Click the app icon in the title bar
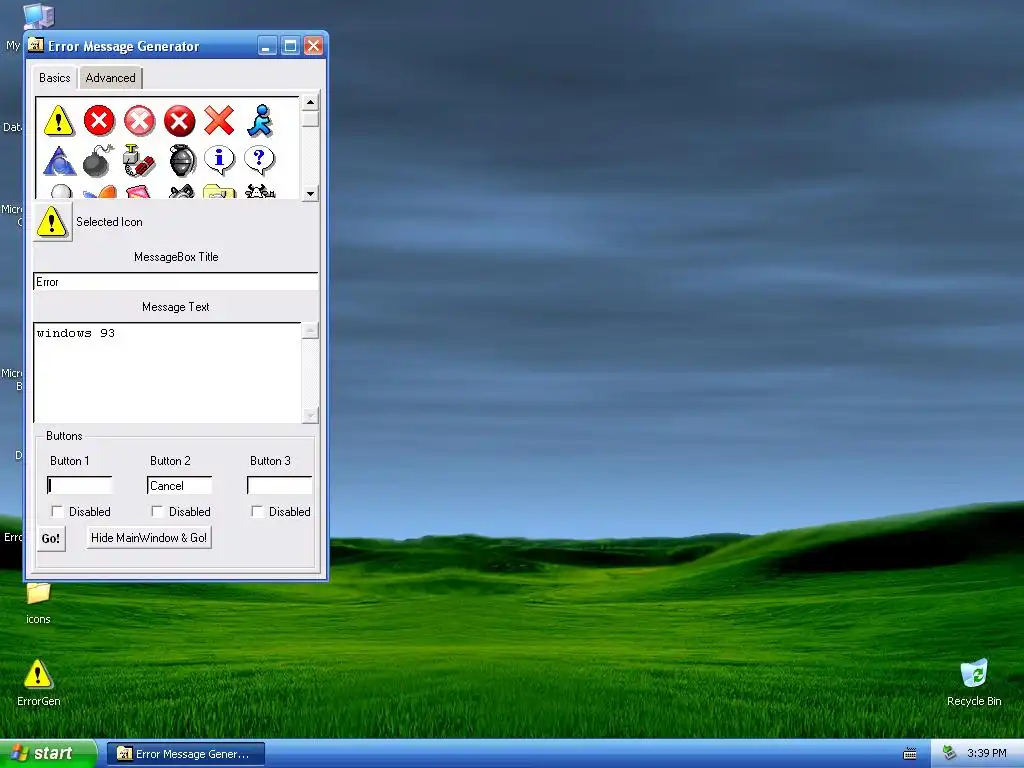 (35, 45)
